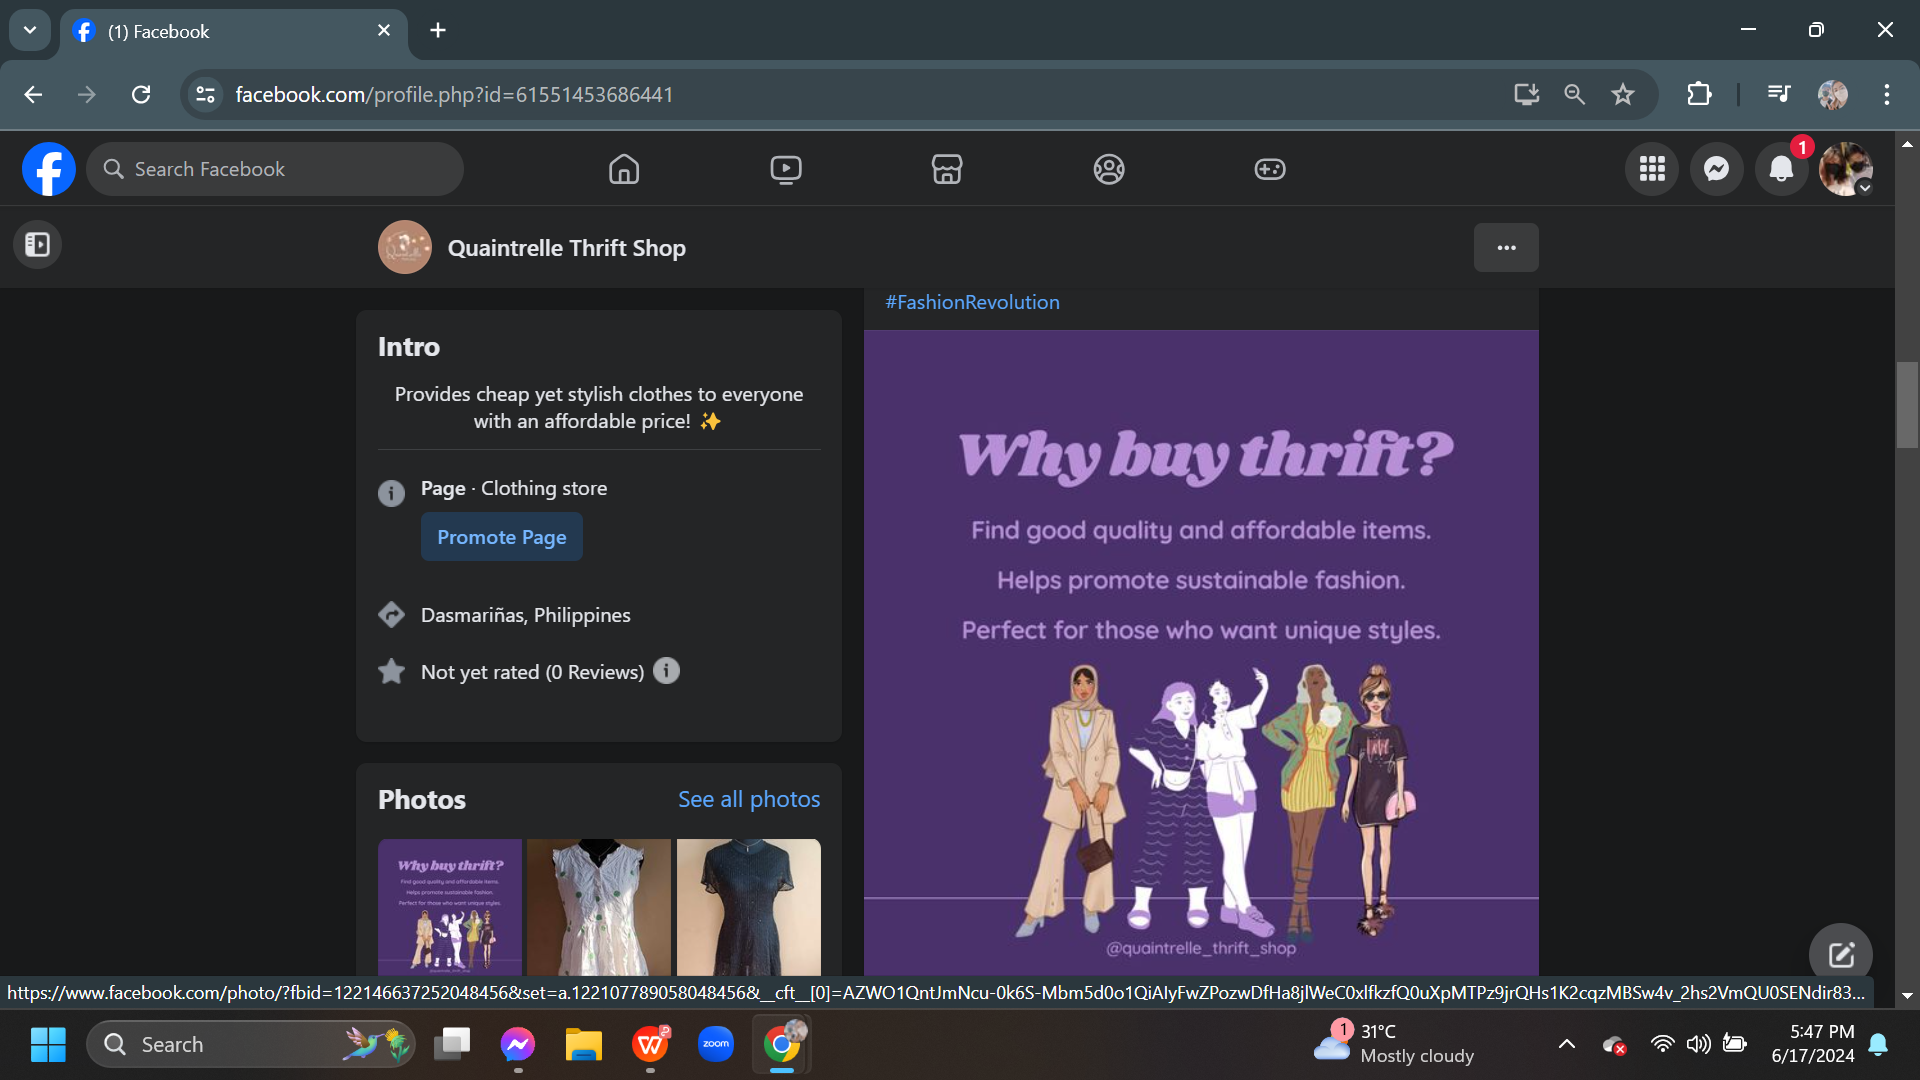Open notifications bell icon
The height and width of the screenshot is (1080, 1920).
pos(1781,169)
